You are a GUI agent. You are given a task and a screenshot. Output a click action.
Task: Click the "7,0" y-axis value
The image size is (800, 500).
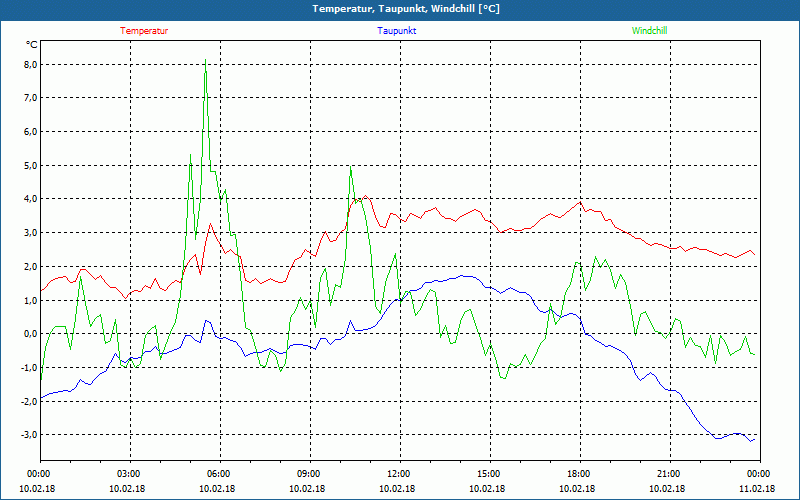pos(31,97)
